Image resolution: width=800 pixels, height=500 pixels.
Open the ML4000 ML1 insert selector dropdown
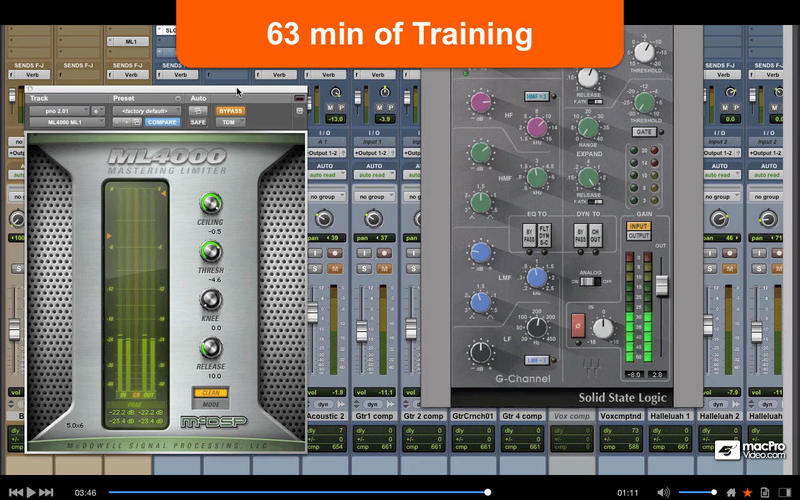pos(67,122)
